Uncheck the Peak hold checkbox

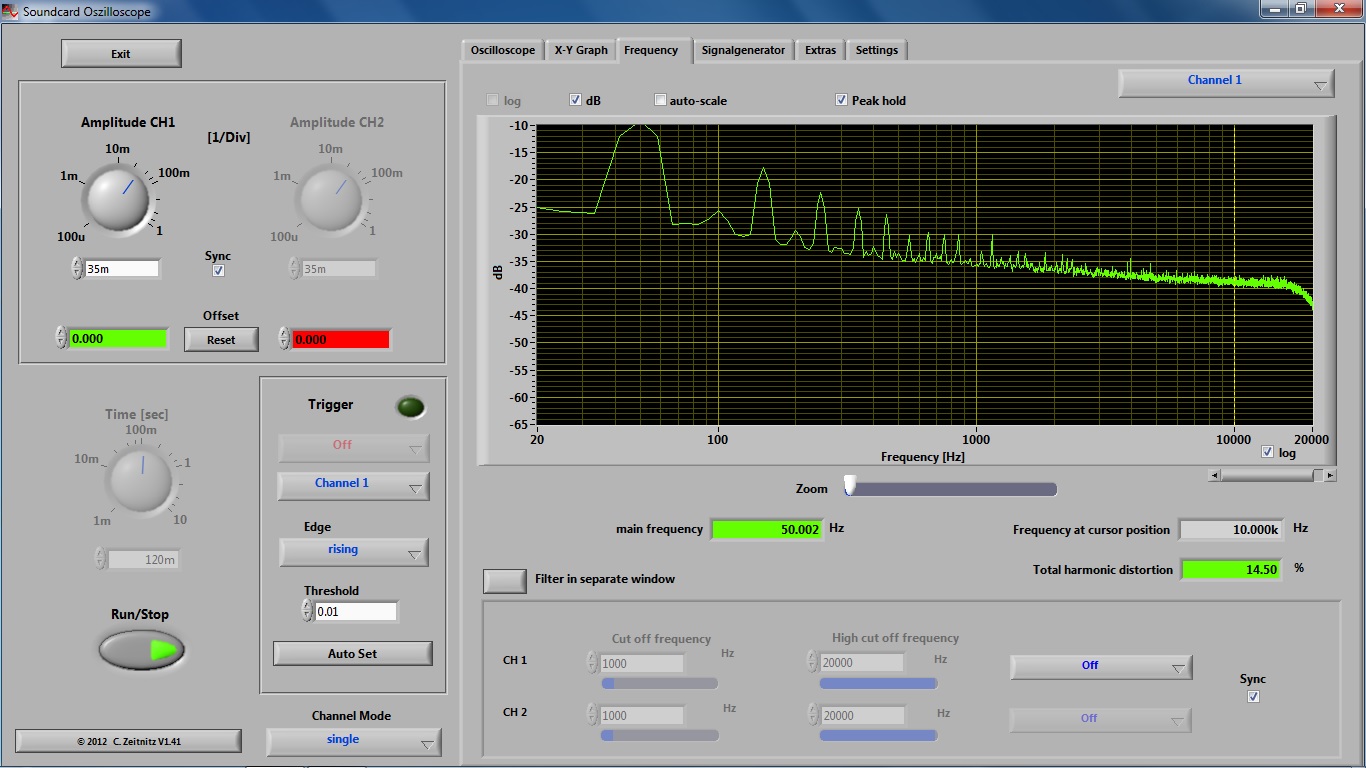point(841,100)
